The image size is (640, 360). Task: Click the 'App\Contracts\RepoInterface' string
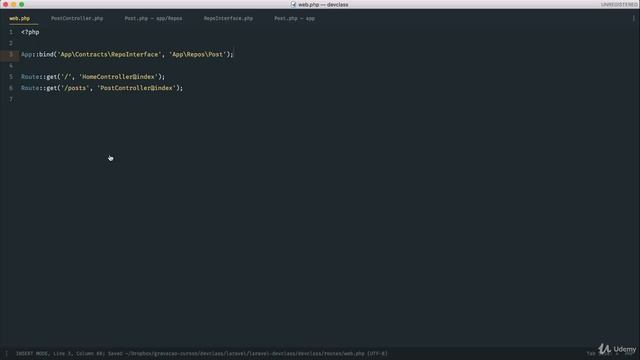pos(109,54)
